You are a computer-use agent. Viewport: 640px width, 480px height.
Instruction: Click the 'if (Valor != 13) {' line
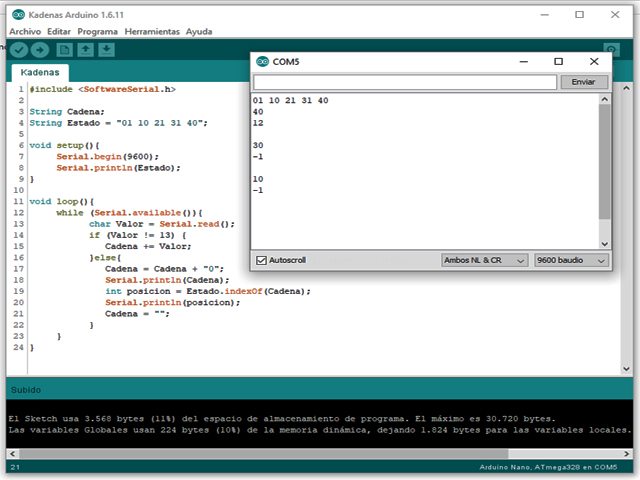(x=138, y=236)
